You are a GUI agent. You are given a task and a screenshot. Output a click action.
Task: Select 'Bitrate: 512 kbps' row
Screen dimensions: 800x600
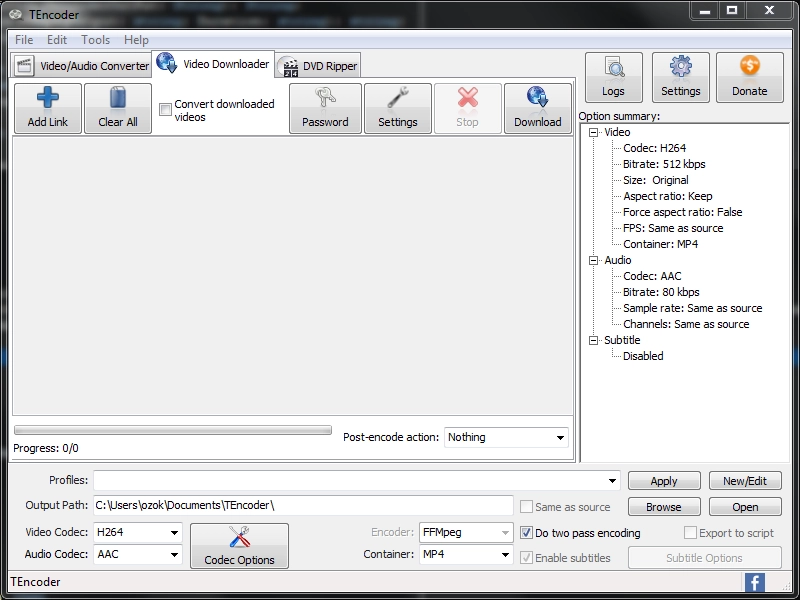[664, 164]
